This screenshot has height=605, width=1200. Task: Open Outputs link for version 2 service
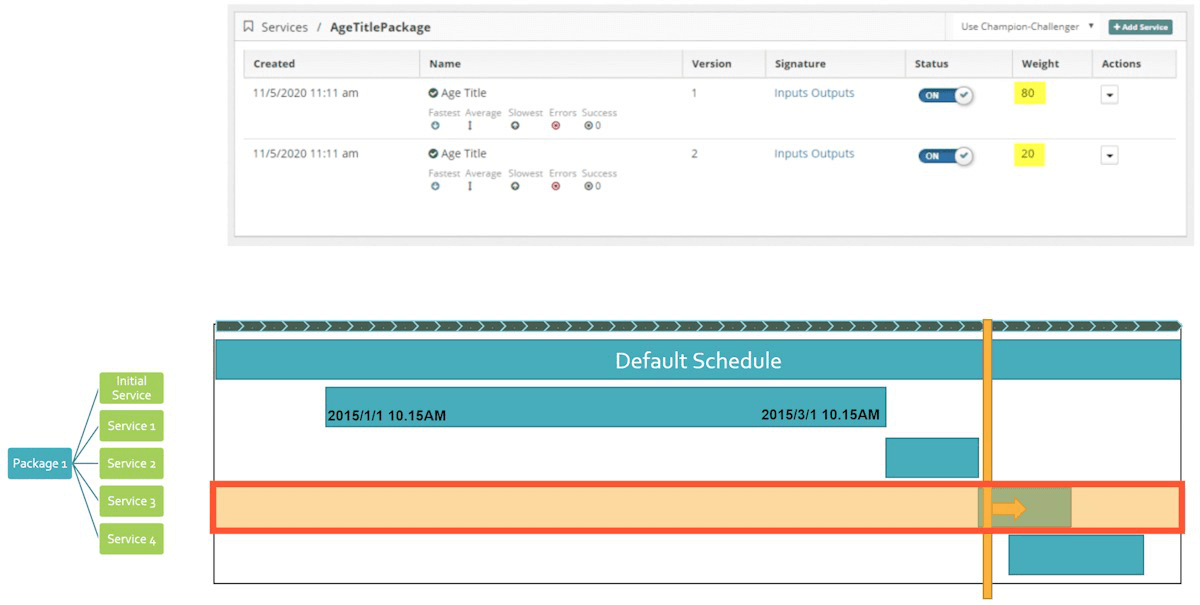(833, 154)
